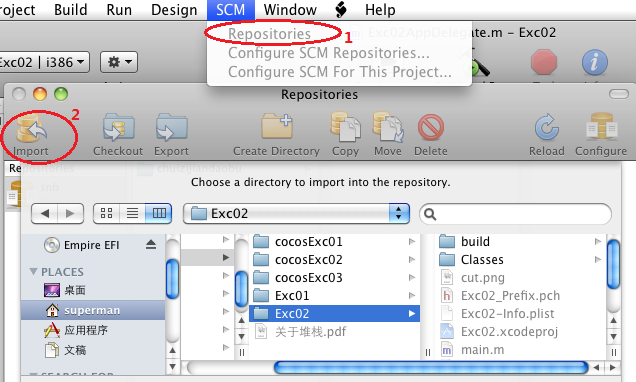Go back in the file browser
Screen dimensions: 636x382
point(45,213)
